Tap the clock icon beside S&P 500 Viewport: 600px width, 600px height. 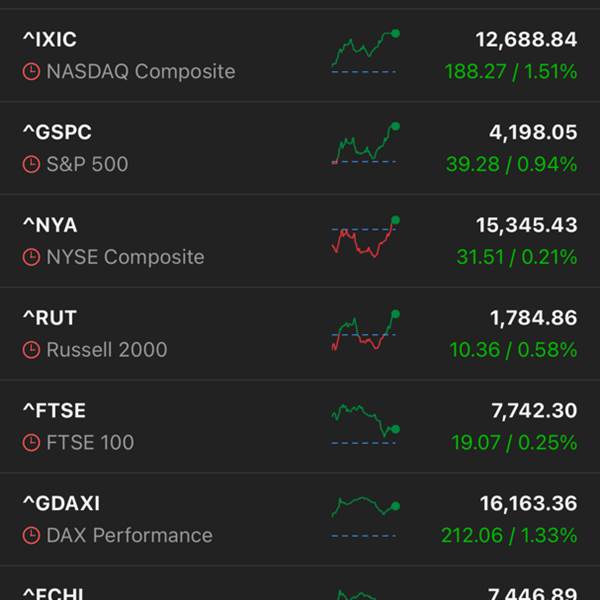[31, 164]
